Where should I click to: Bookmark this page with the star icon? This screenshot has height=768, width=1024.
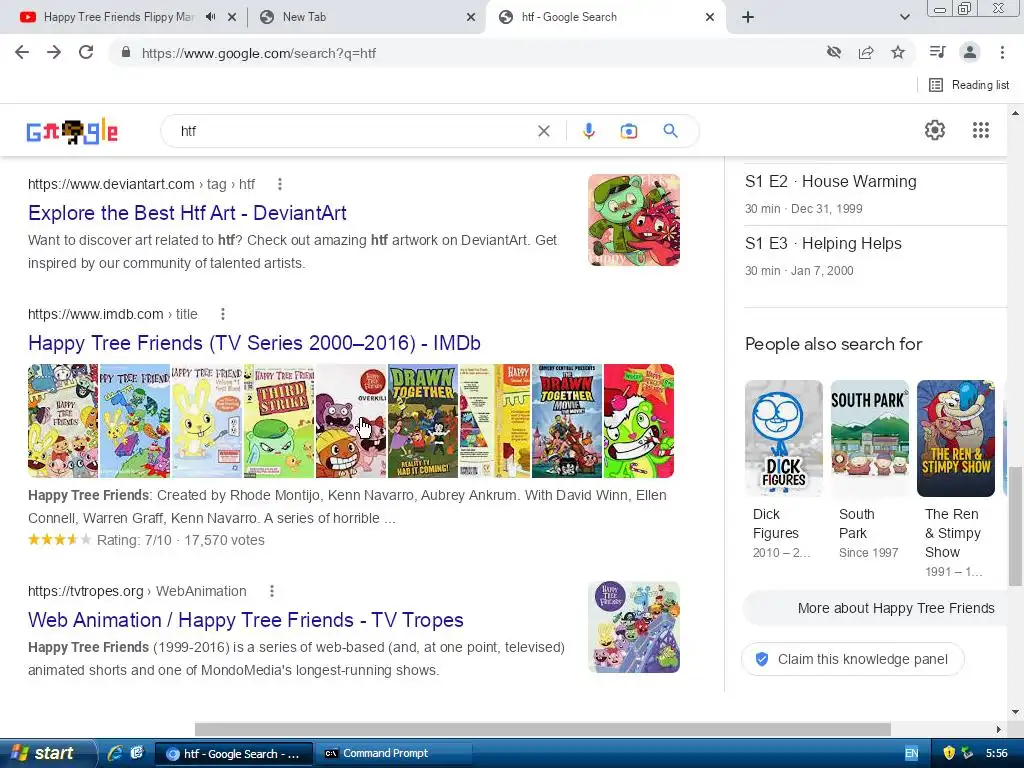(x=898, y=52)
